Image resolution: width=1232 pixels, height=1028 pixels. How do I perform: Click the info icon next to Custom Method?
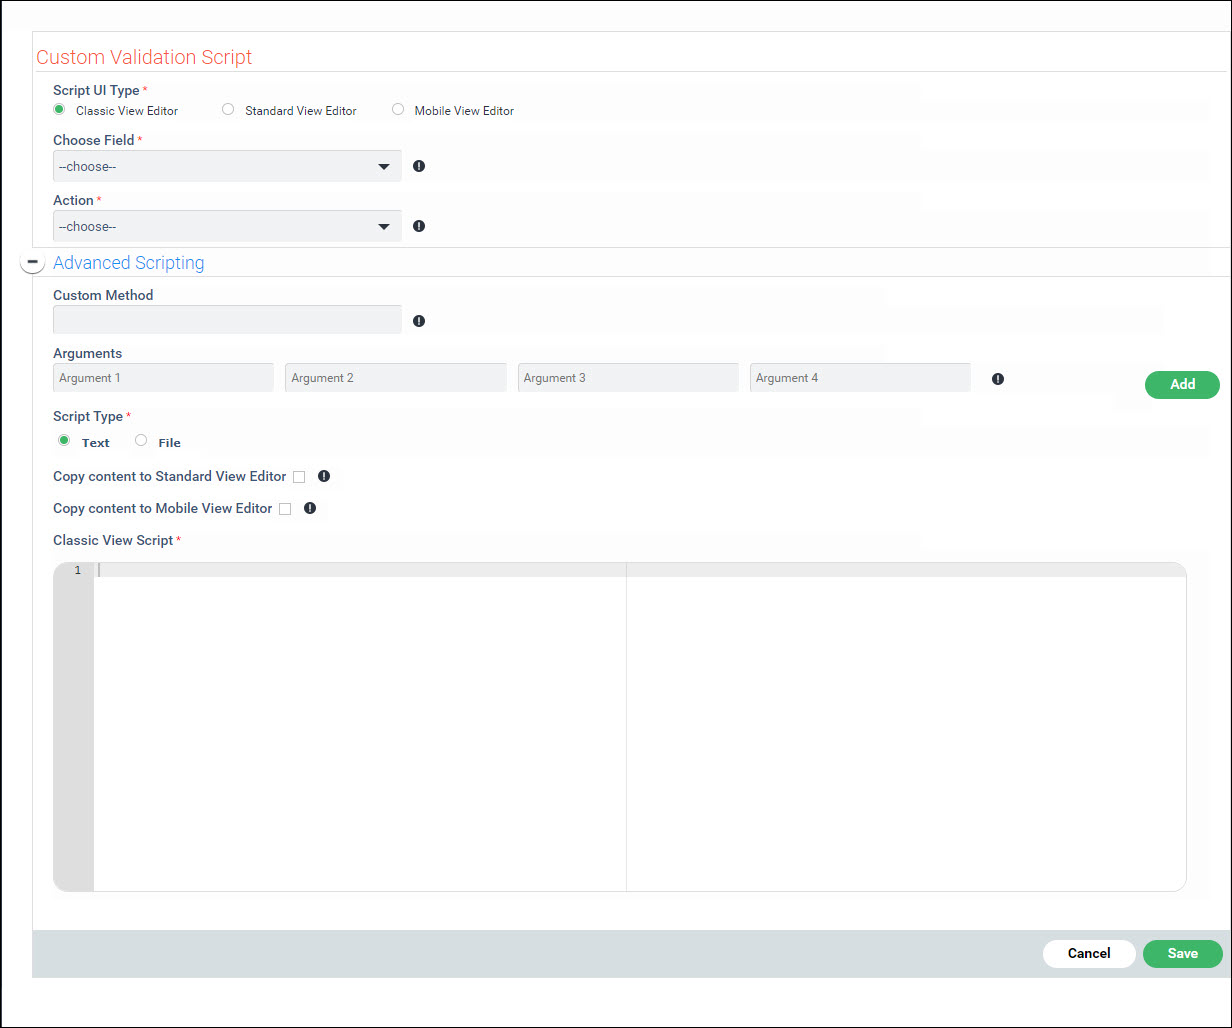click(419, 321)
